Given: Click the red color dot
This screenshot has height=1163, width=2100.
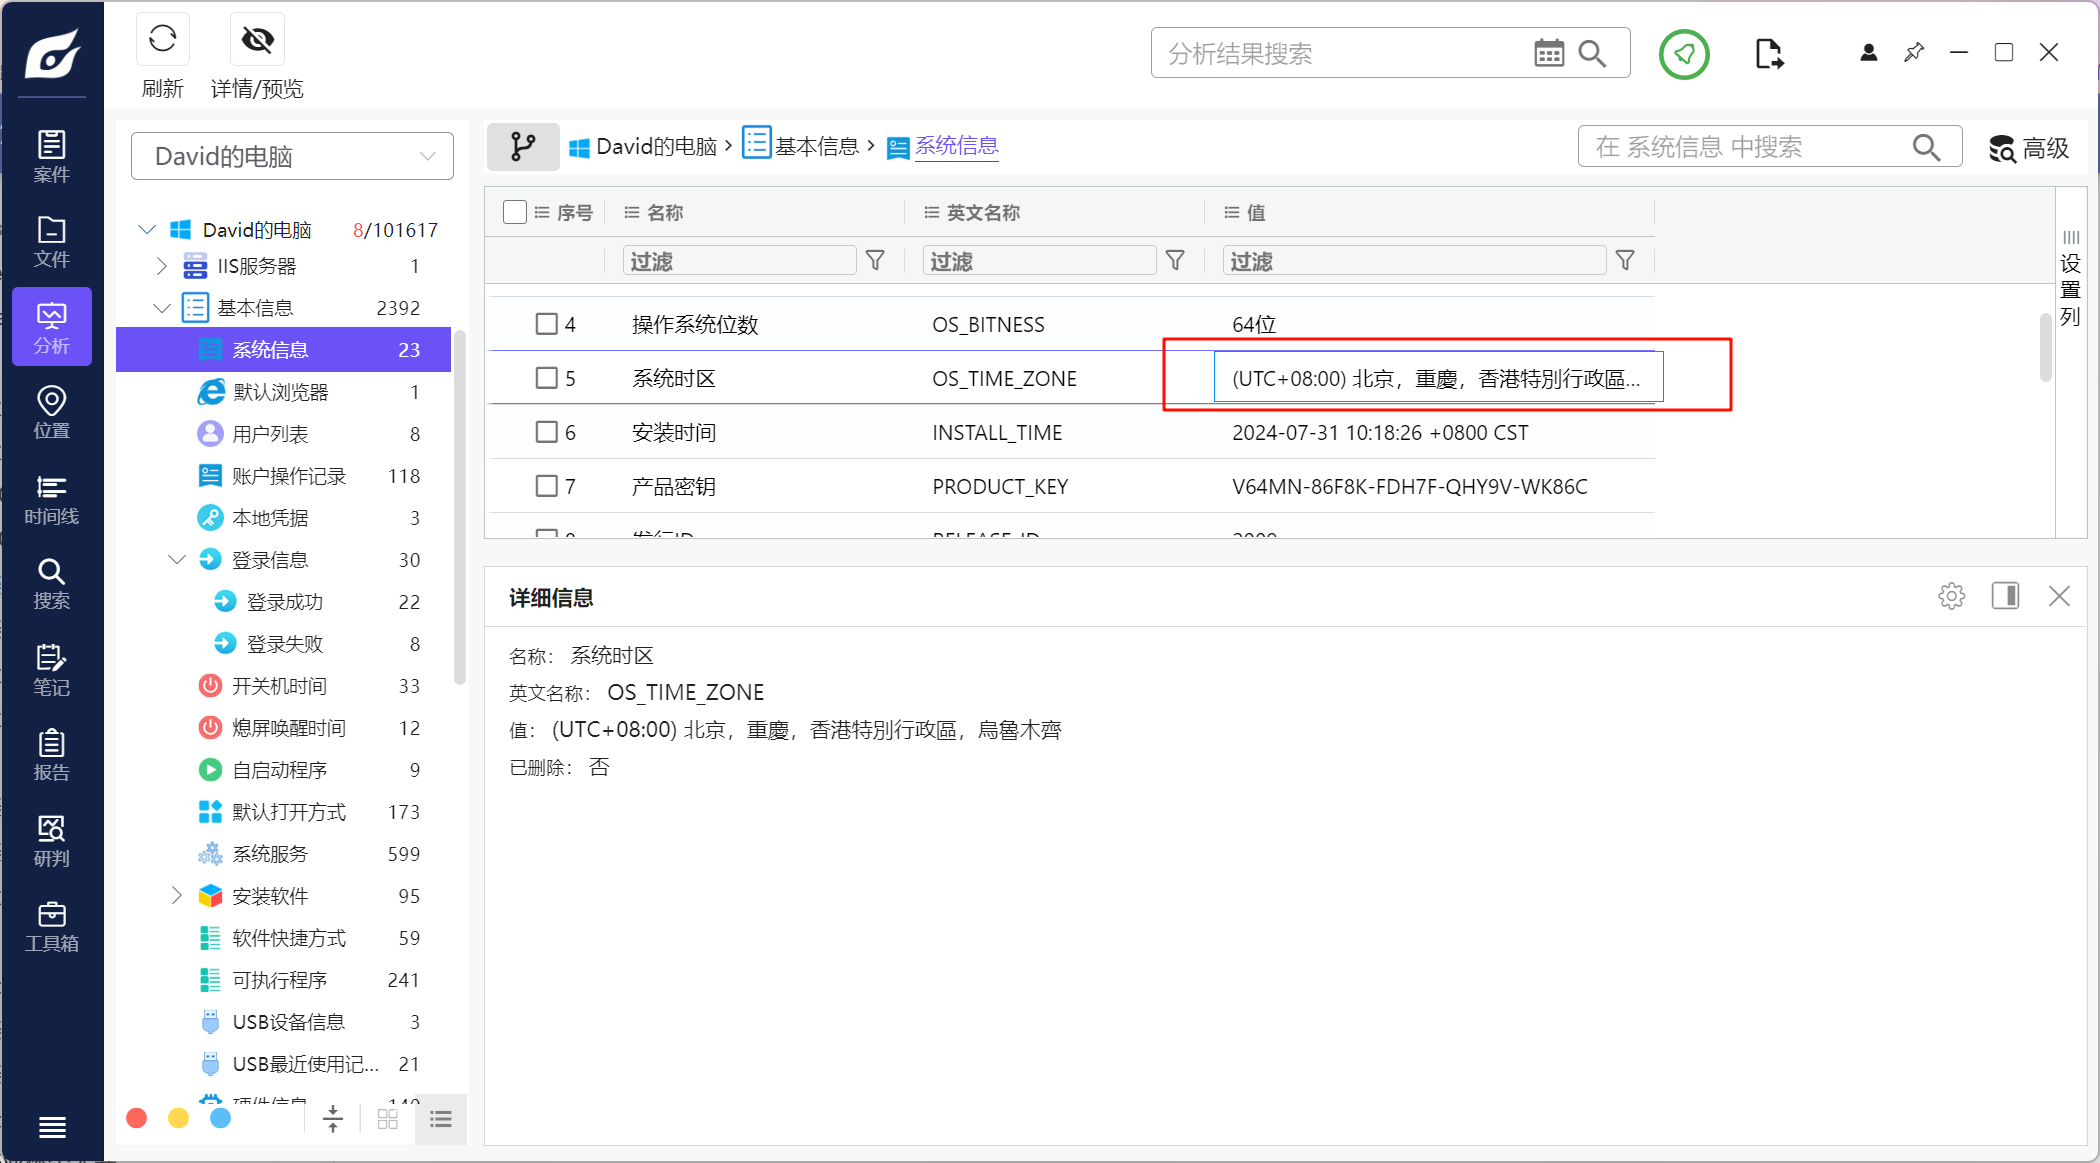Looking at the screenshot, I should pos(137,1118).
